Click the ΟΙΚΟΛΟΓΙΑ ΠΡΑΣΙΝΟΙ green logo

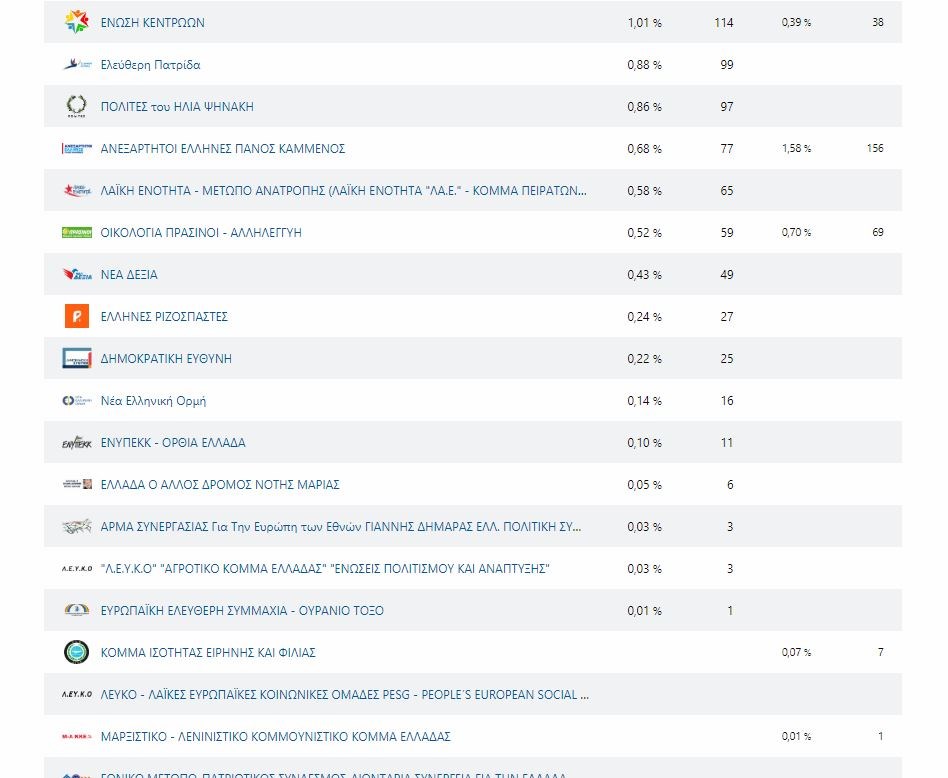pos(77,232)
